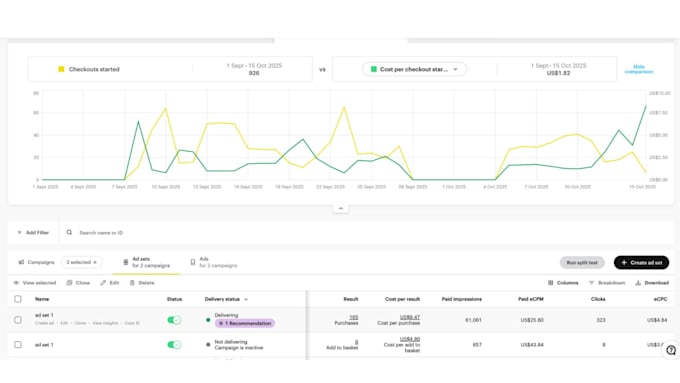Click the 15 Oct 2025 axis label
This screenshot has height=383, width=680.
click(x=642, y=187)
